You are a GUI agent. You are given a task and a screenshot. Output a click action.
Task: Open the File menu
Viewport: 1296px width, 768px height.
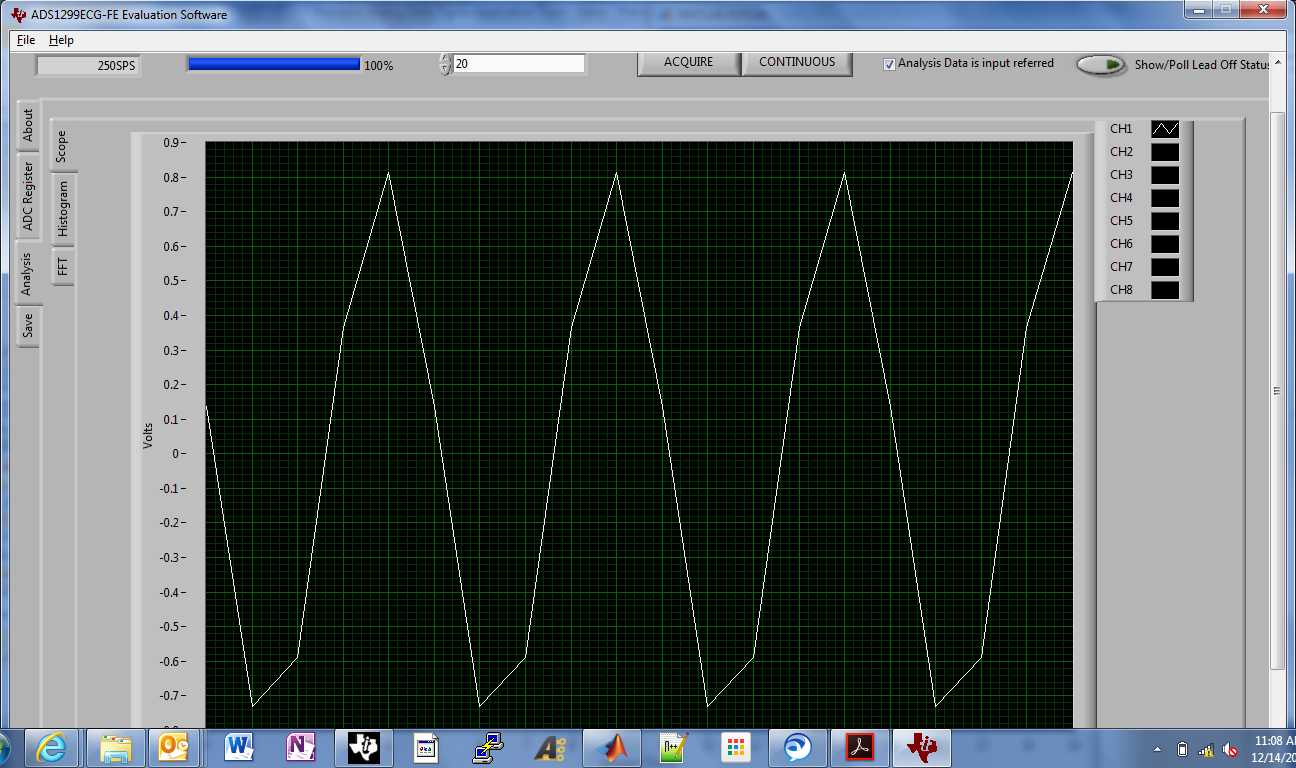(x=26, y=40)
